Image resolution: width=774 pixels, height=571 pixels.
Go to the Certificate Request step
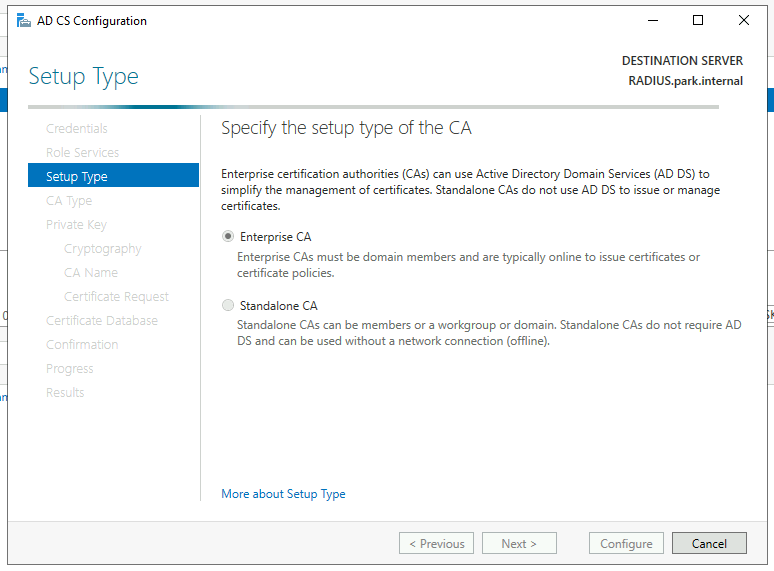click(x=116, y=297)
